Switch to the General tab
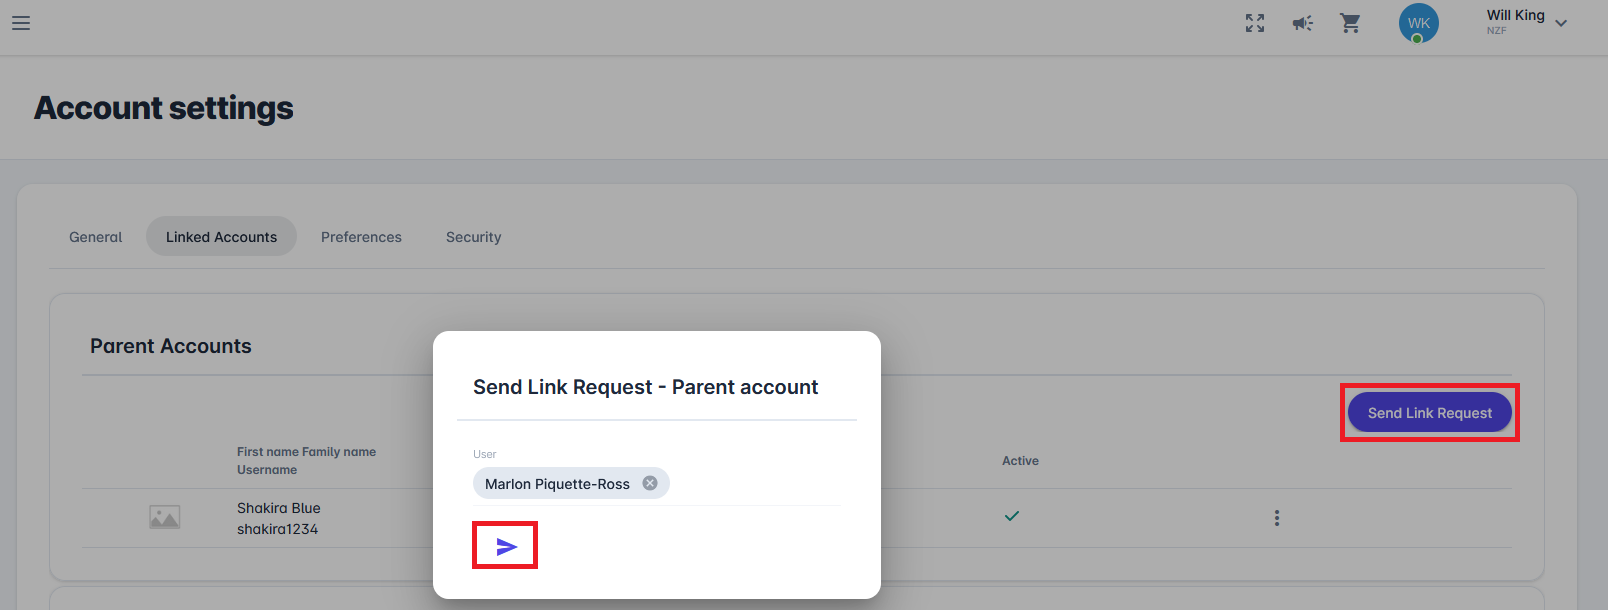This screenshot has width=1608, height=610. coord(95,237)
